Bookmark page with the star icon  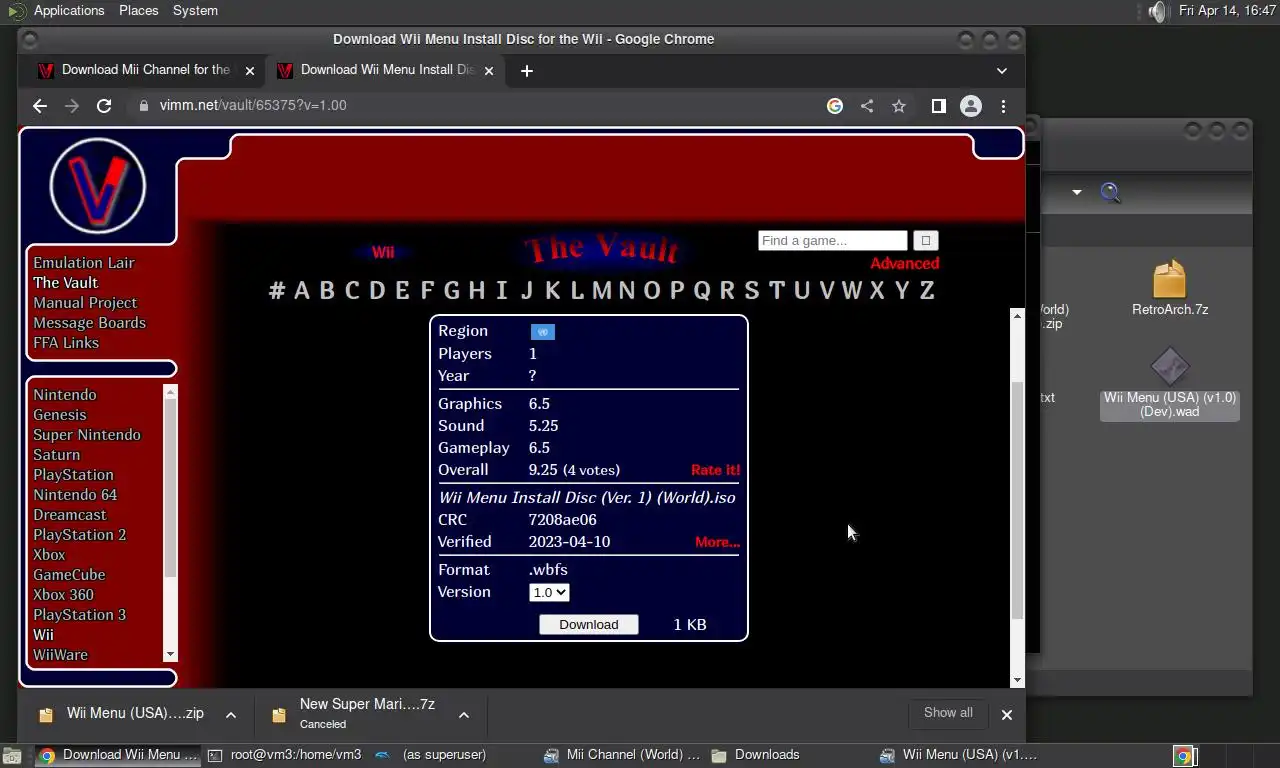point(899,105)
